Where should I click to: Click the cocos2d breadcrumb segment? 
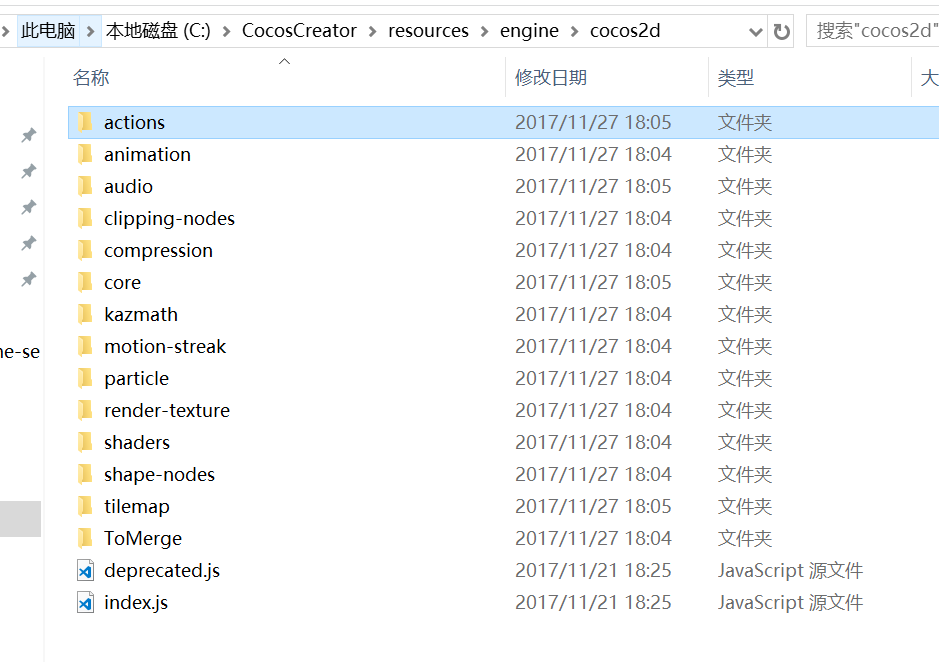tap(625, 31)
